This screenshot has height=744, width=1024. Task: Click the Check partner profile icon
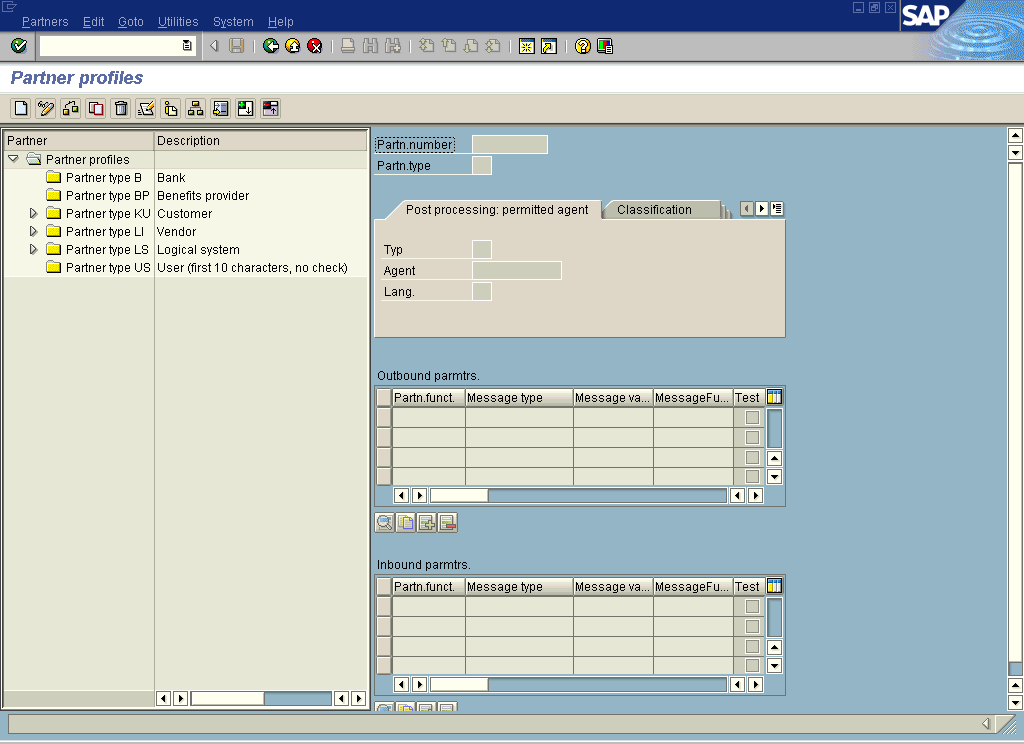tap(144, 108)
